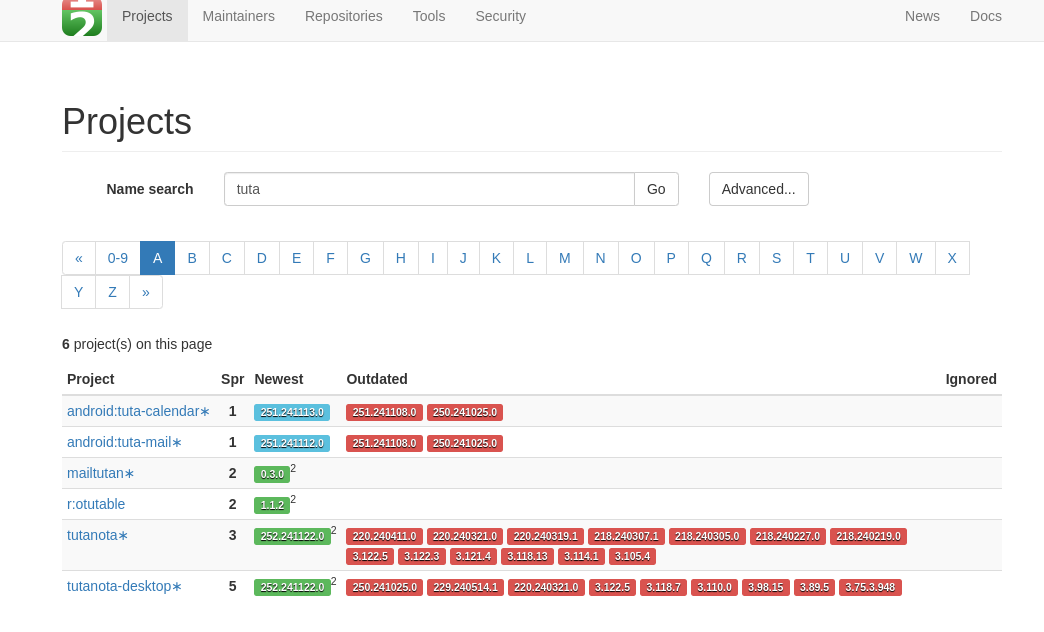
Task: Click outdated 220.240411.0 badge for tutanota
Action: (384, 536)
